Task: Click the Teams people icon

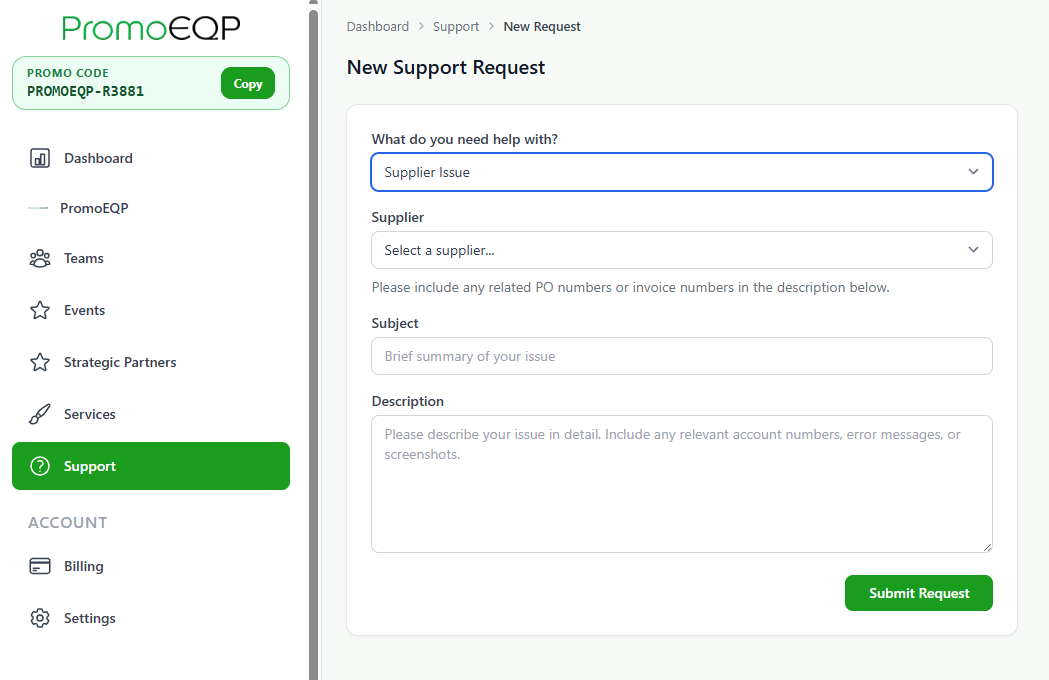Action: 39,258
